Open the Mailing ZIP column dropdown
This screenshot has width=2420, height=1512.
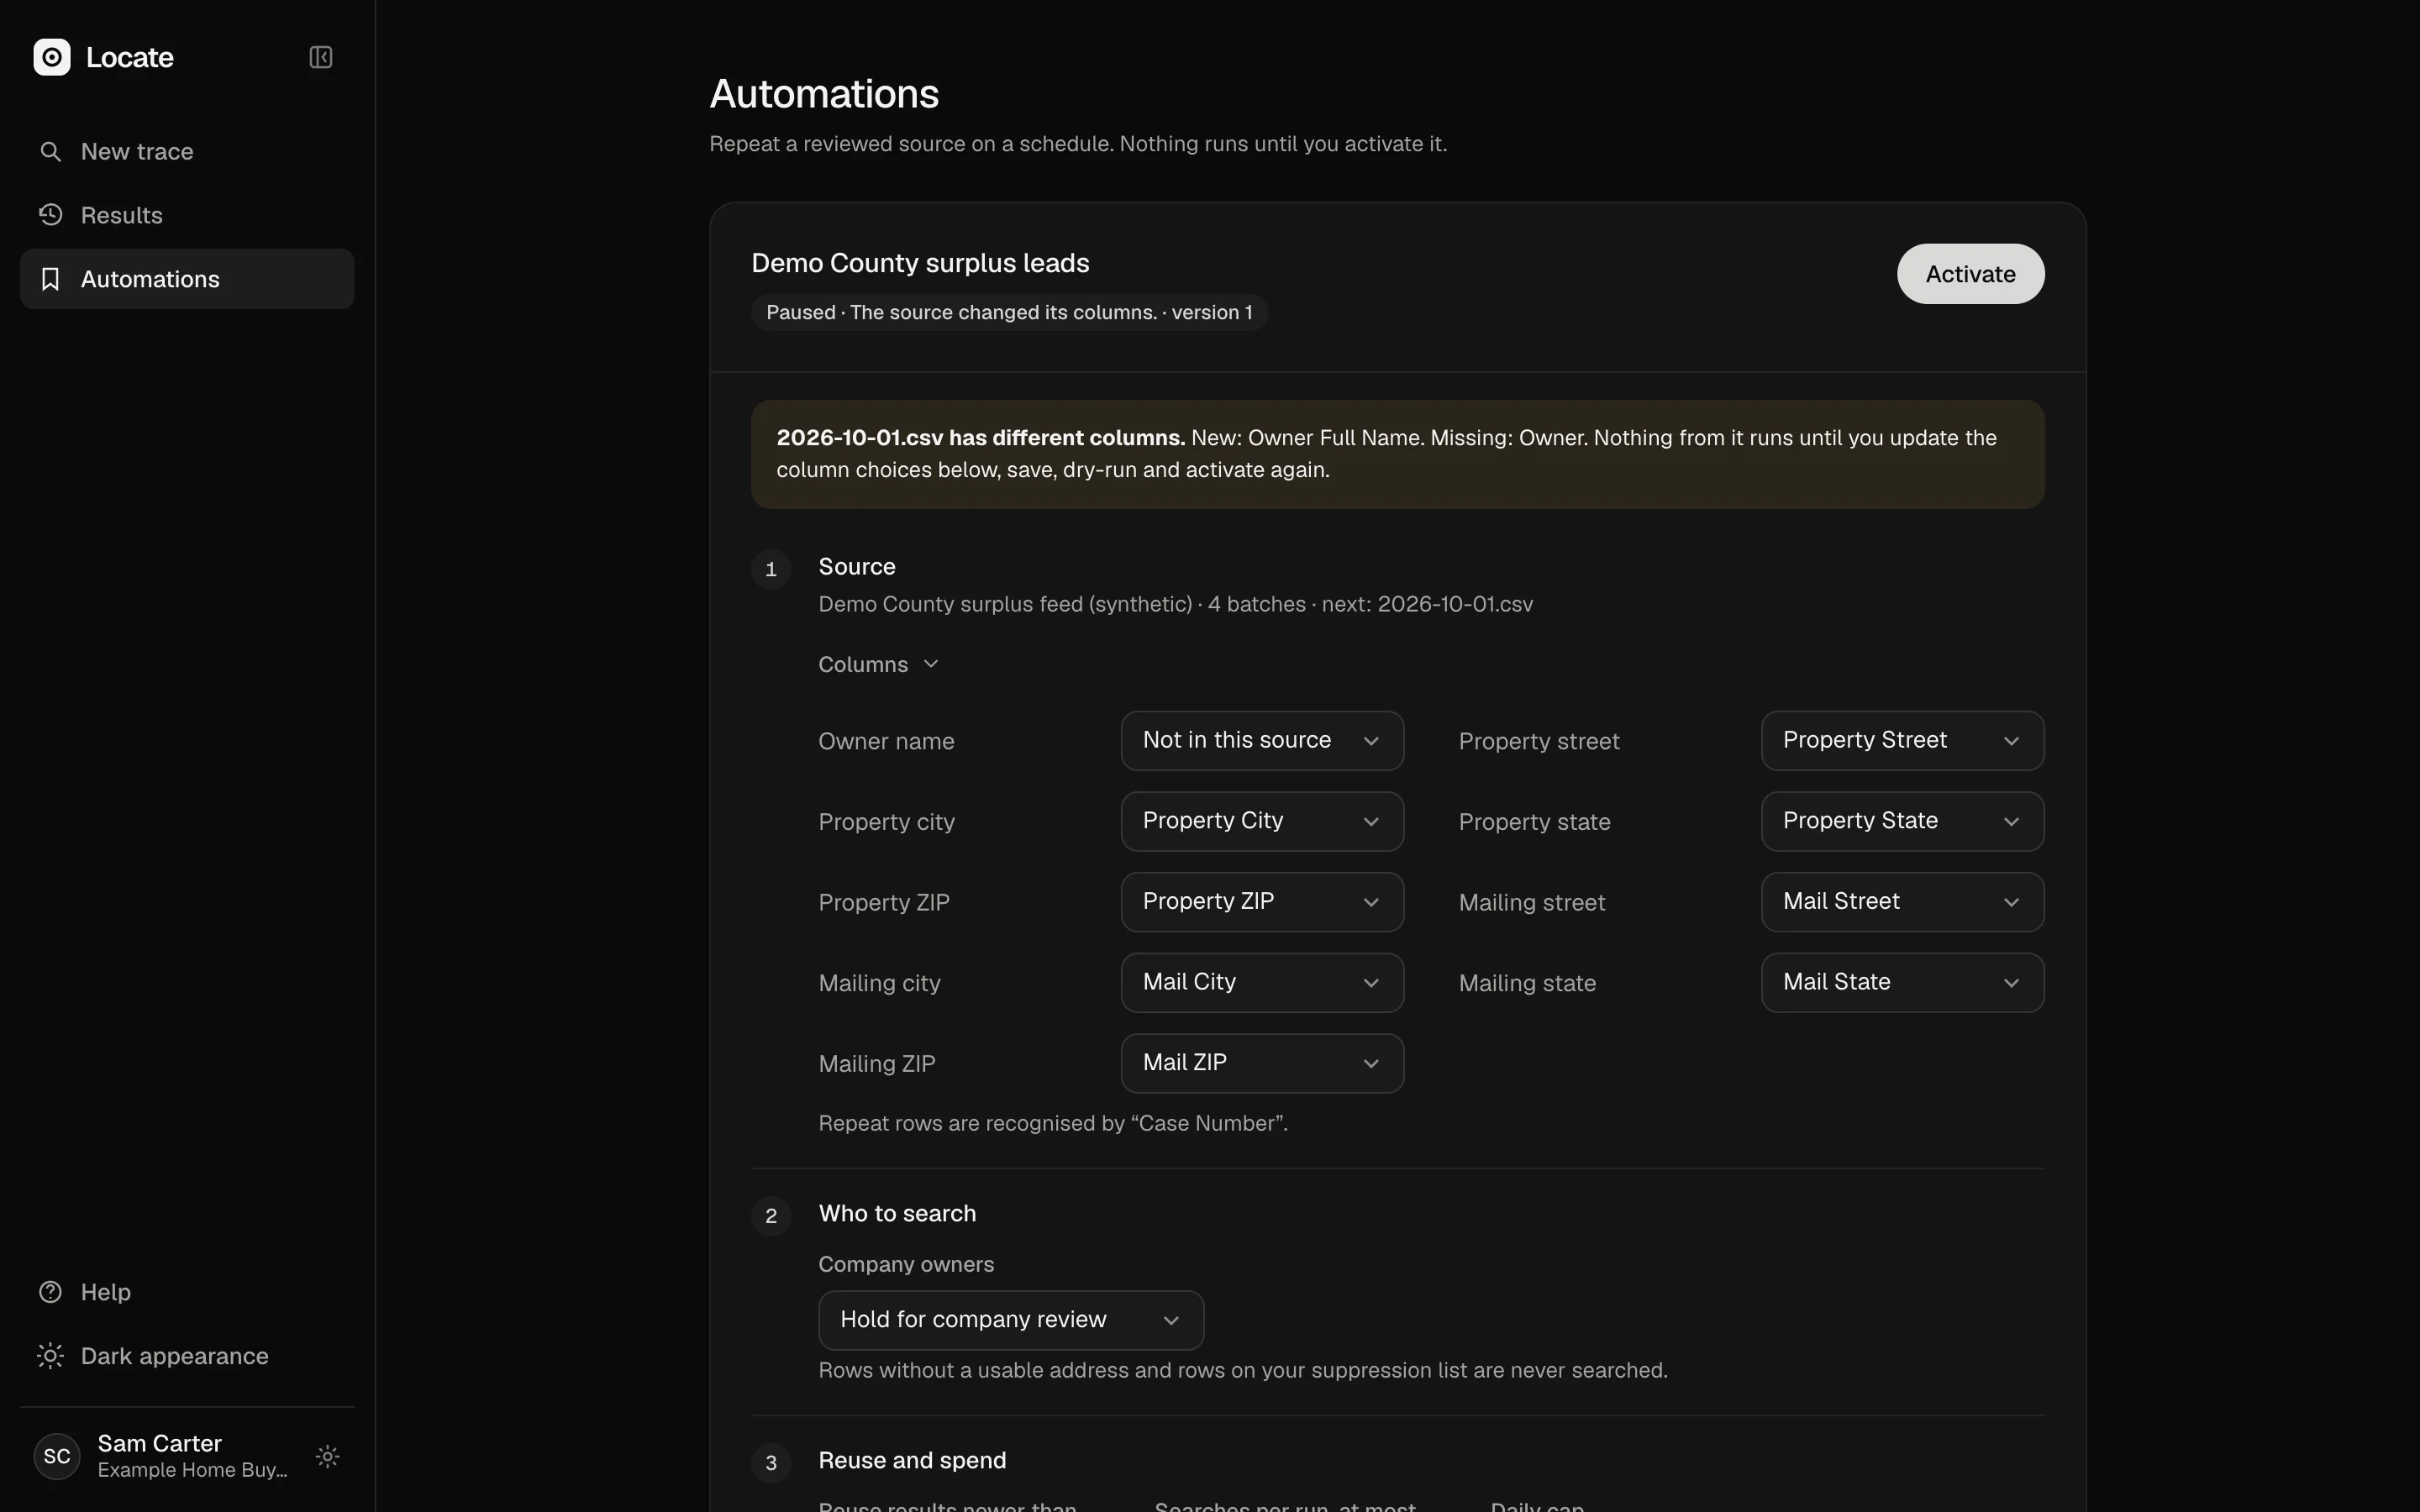click(x=1262, y=1063)
